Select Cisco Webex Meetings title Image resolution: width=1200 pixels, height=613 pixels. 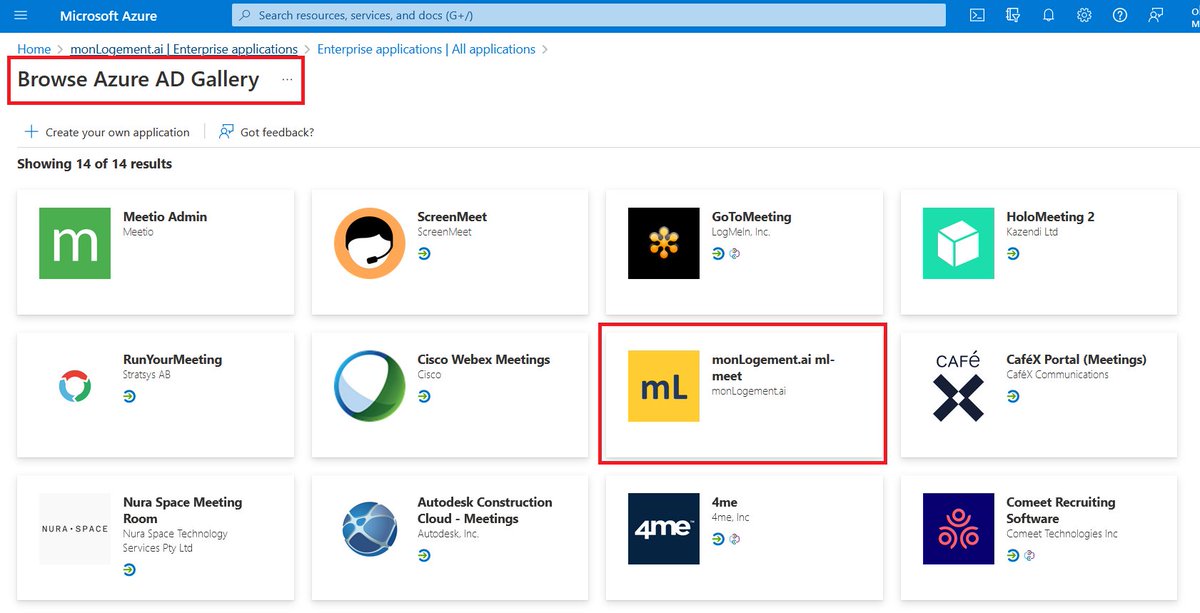tap(484, 360)
